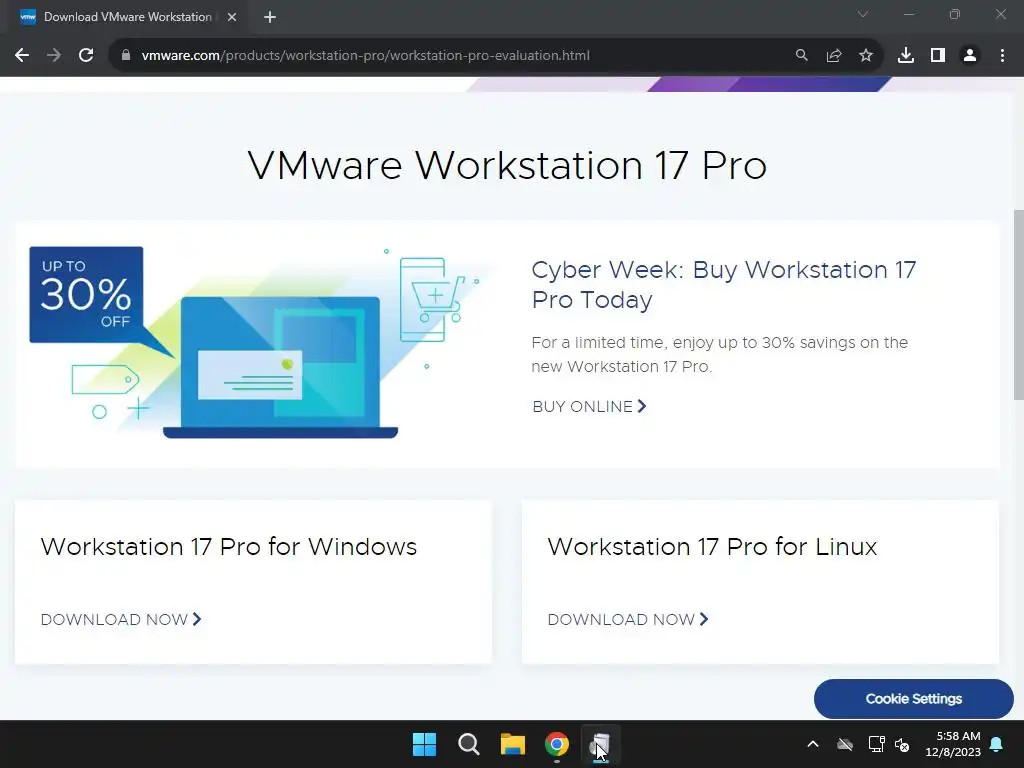Open the Windows Start menu

pos(424,744)
